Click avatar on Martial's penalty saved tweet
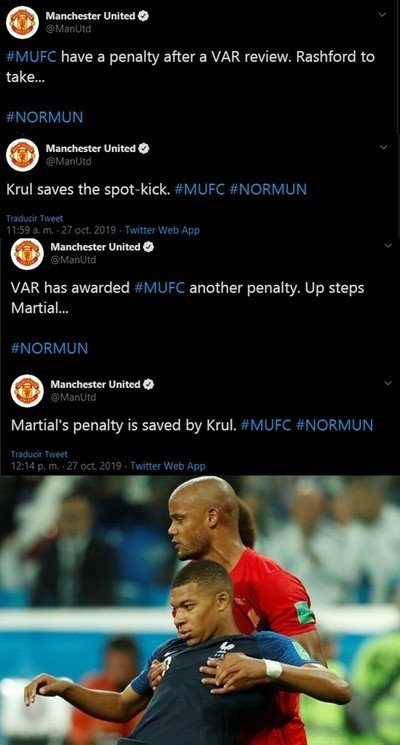Viewport: 400px width, 745px height. coord(27,391)
